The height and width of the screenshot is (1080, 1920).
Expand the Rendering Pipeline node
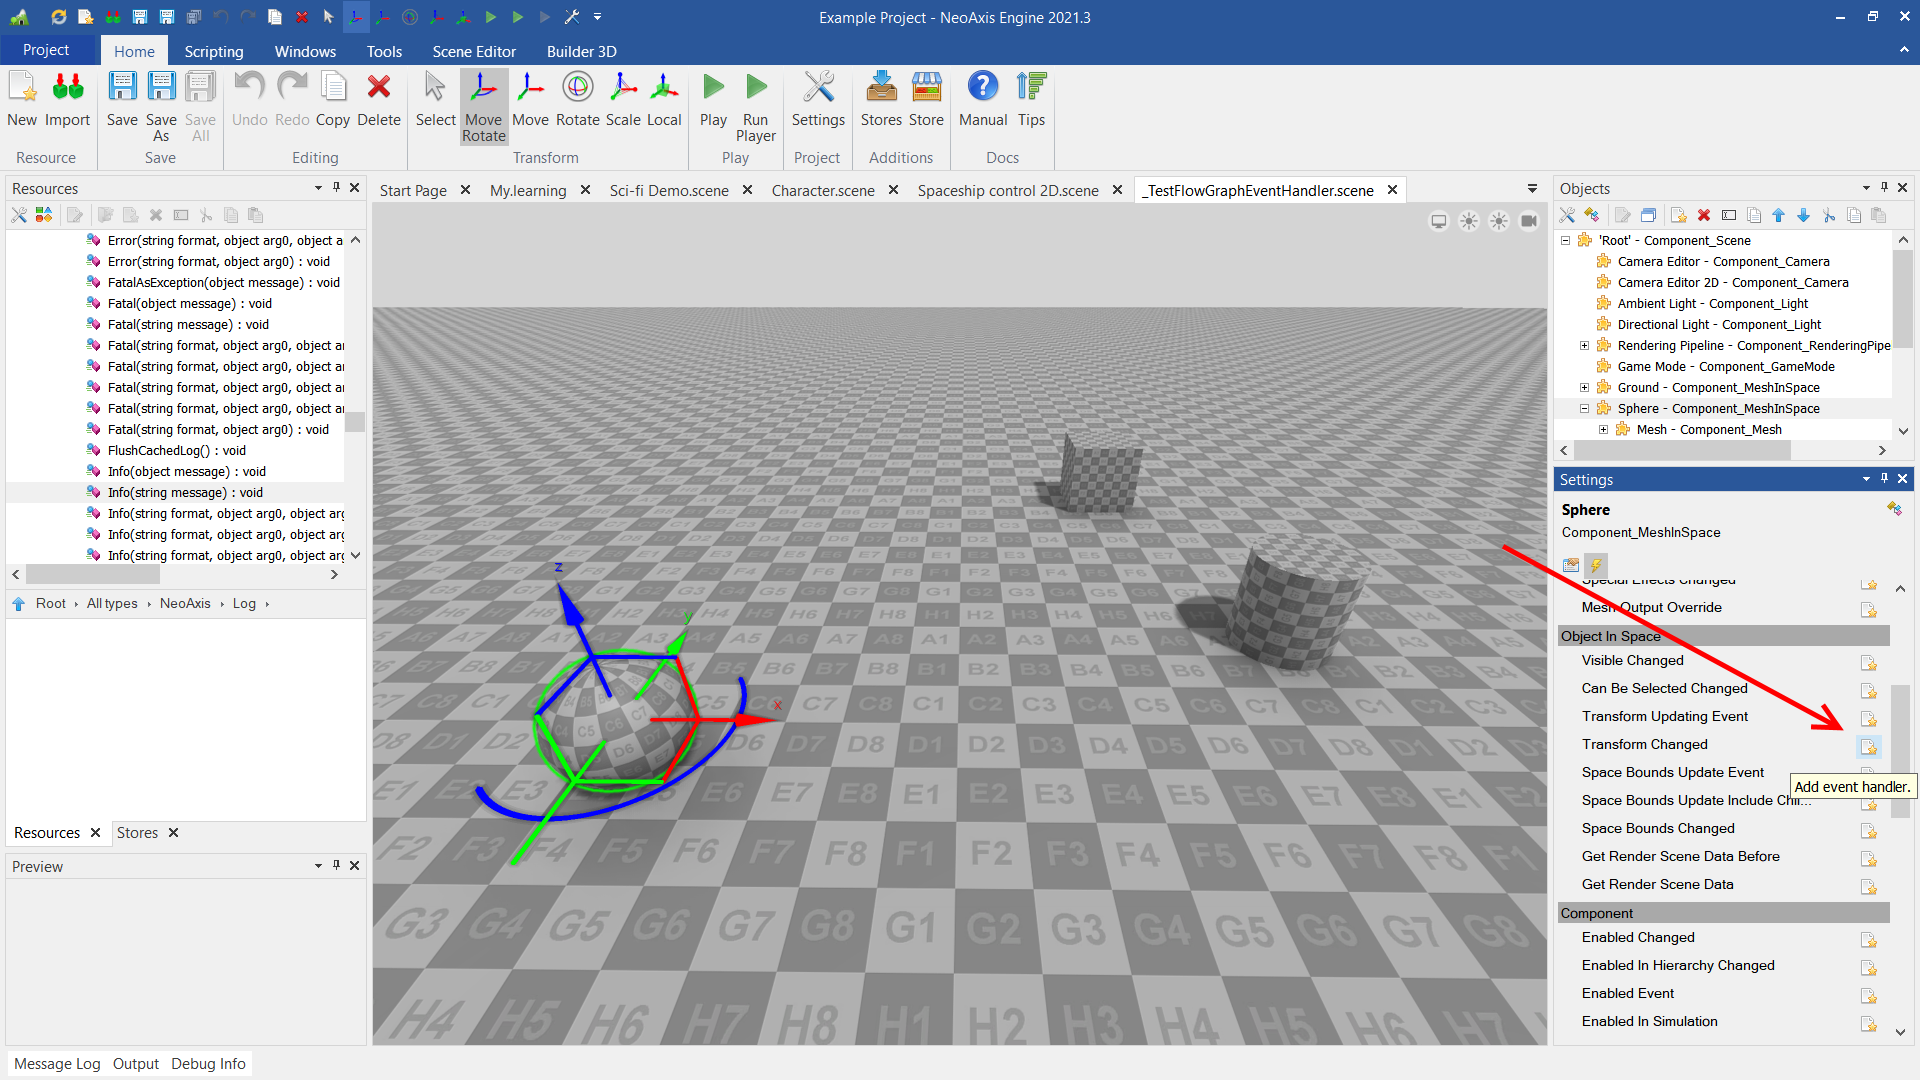1584,346
